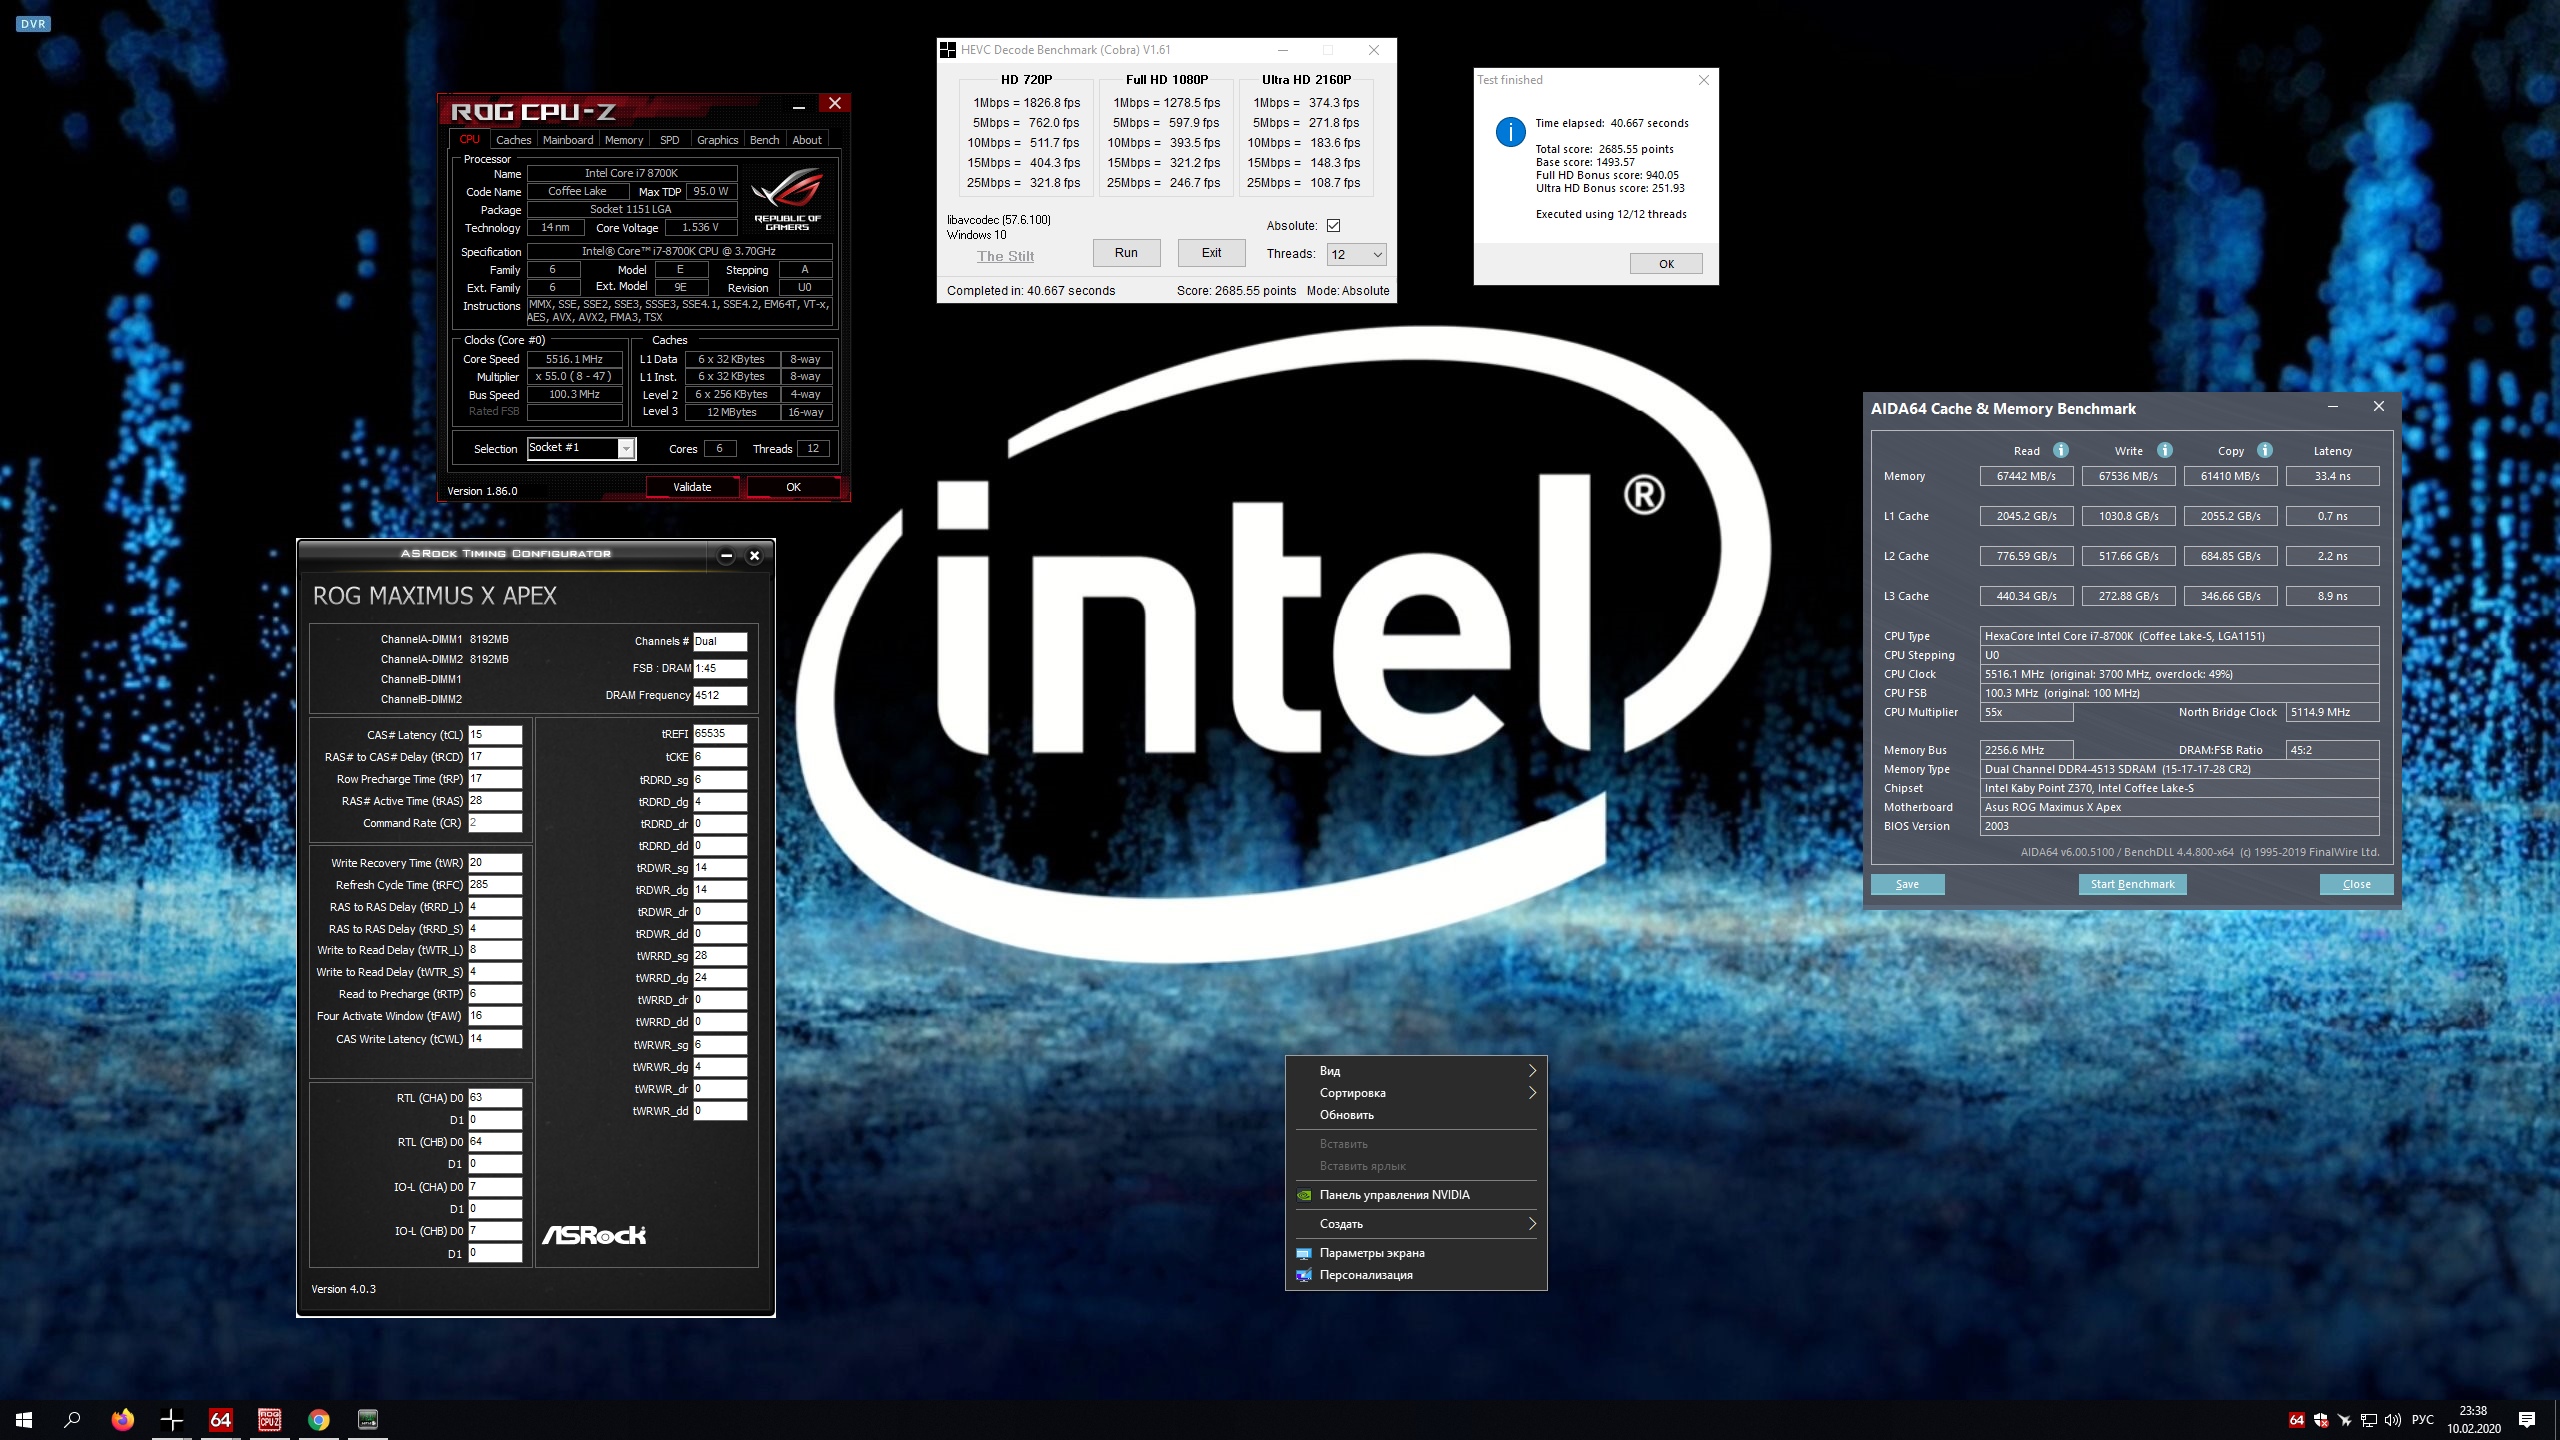Click Save in AIDA64 benchmark
Image resolution: width=2560 pixels, height=1440 pixels.
coord(1907,884)
